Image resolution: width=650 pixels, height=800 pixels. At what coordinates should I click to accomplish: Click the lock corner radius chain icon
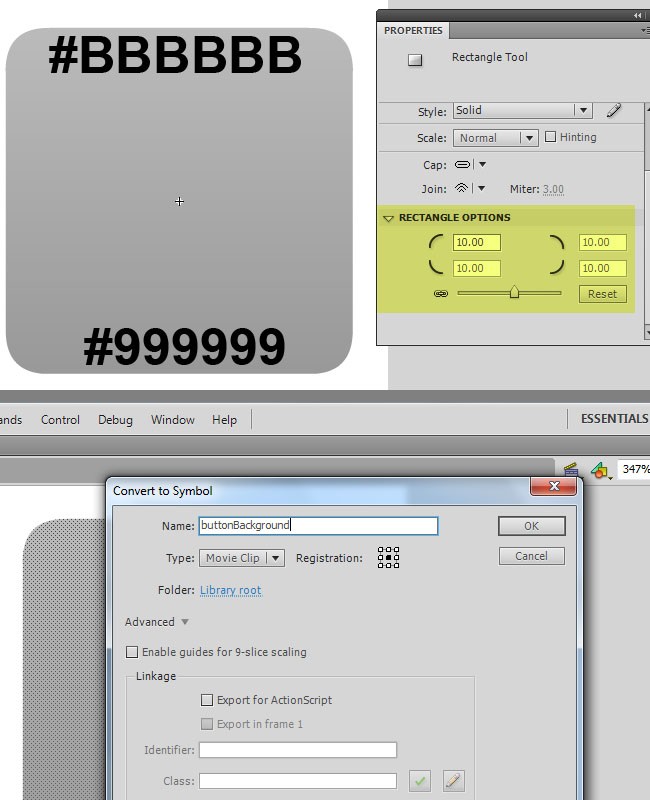point(440,294)
